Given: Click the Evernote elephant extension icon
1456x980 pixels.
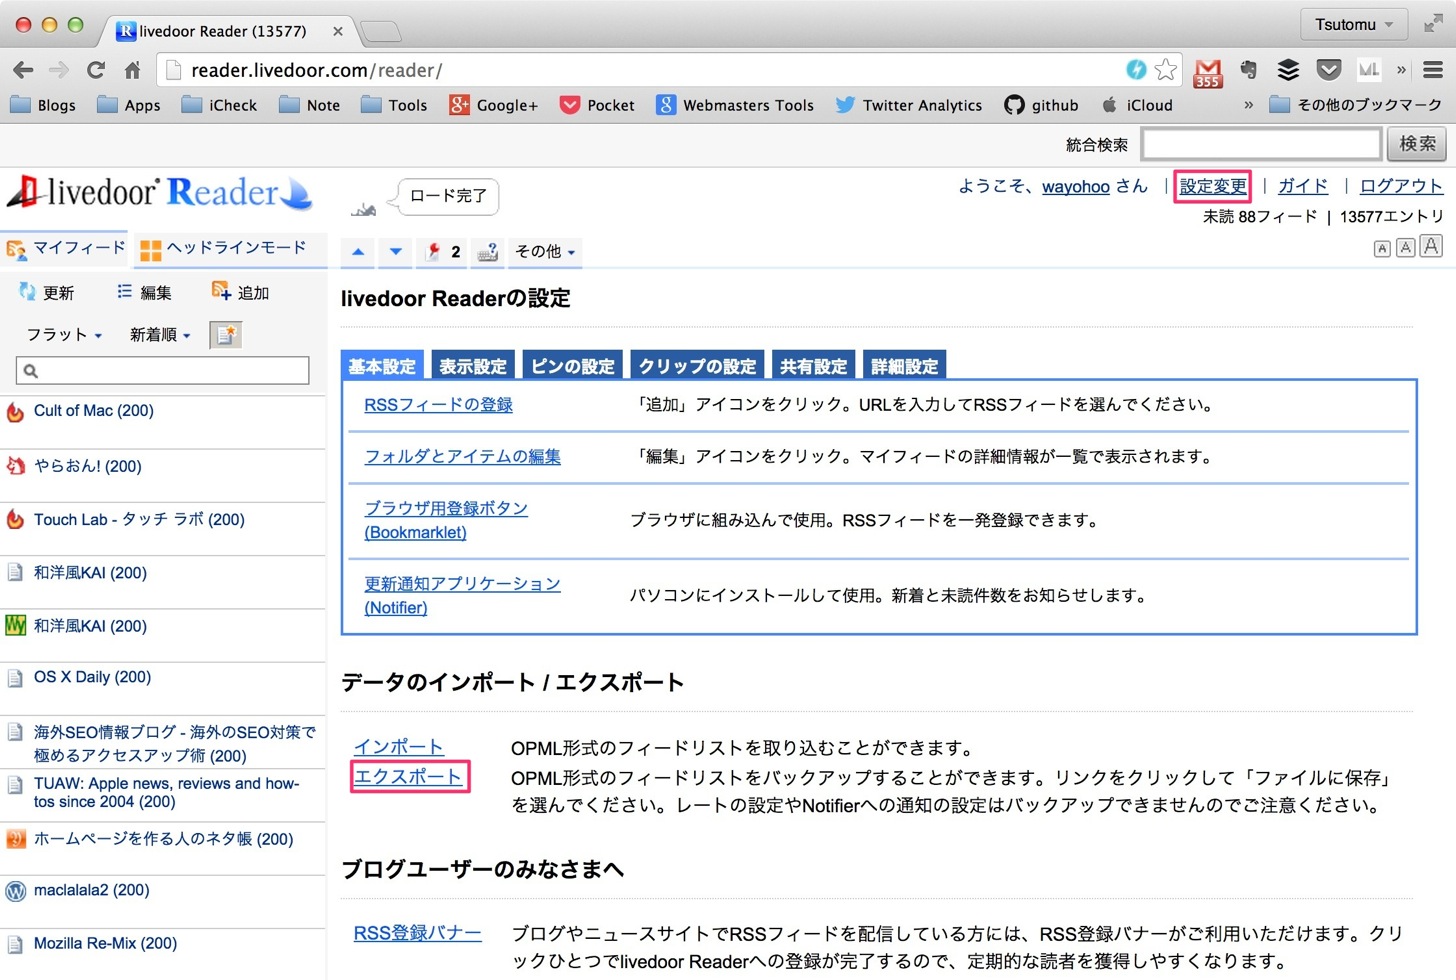Looking at the screenshot, I should click(x=1248, y=69).
